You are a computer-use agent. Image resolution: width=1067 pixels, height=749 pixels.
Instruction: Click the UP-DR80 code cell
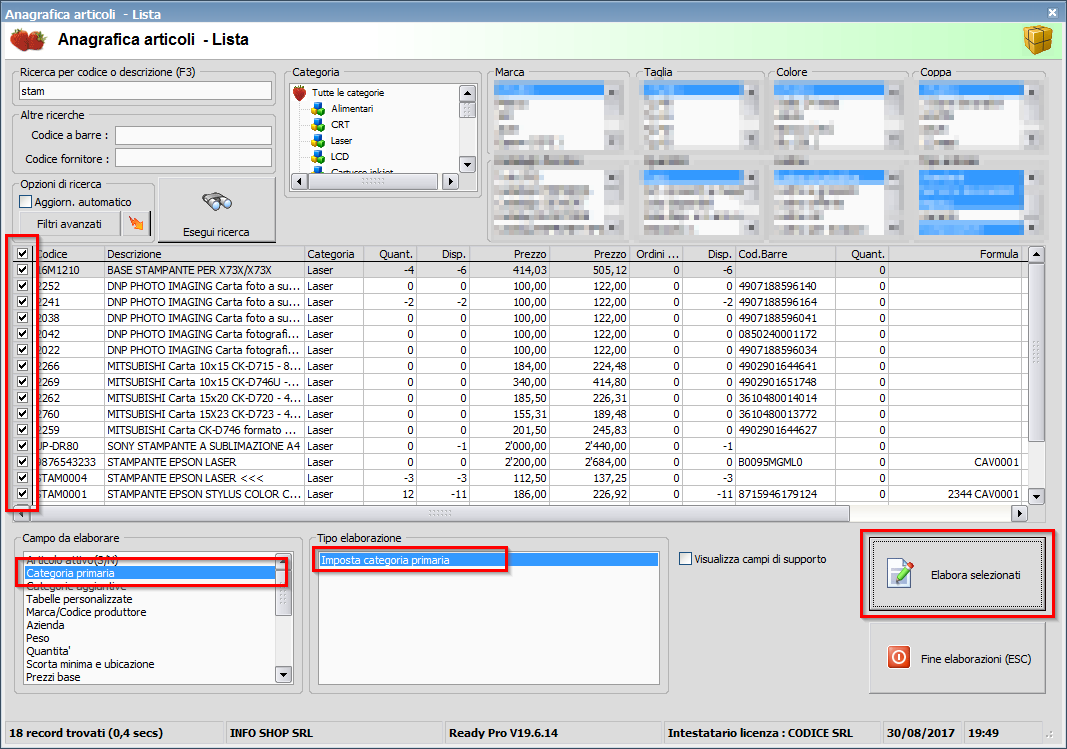point(67,446)
